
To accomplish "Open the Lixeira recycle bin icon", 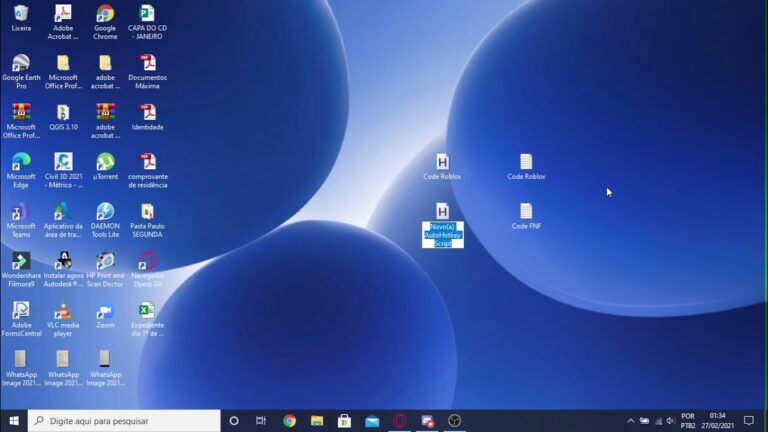I will (21, 13).
